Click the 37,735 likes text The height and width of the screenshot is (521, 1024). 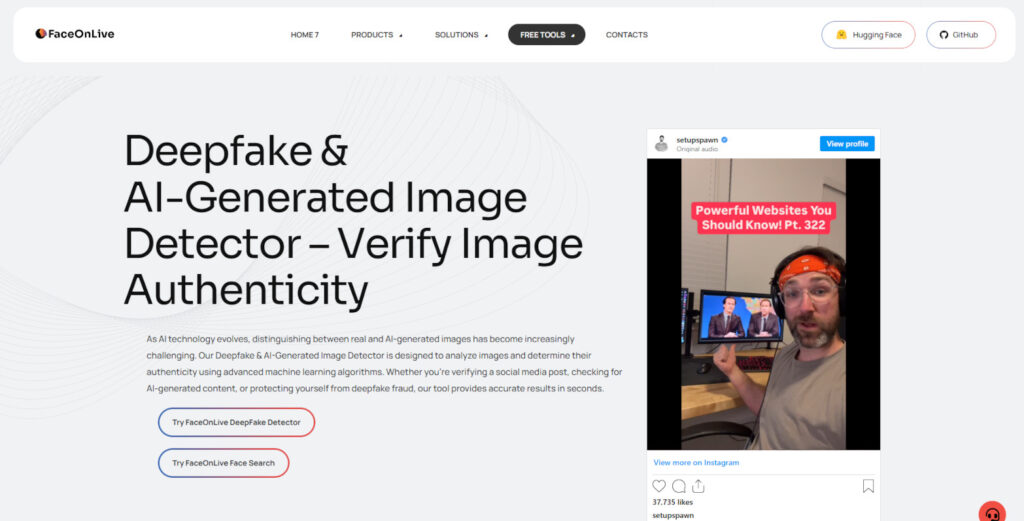[x=673, y=502]
